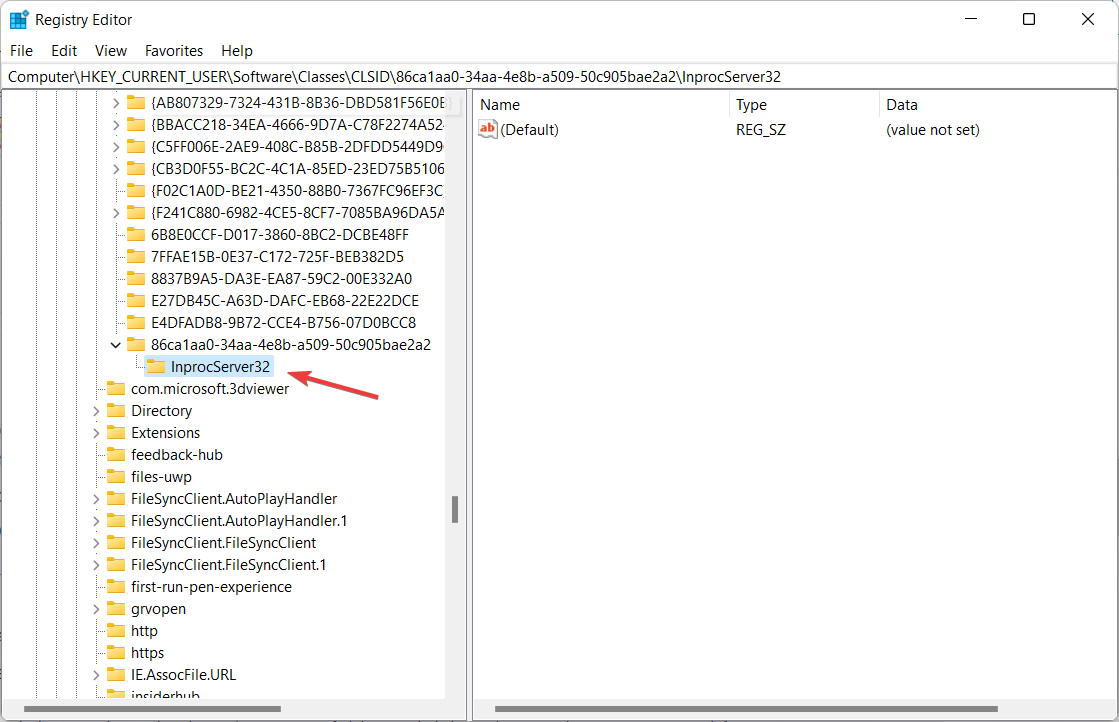The width and height of the screenshot is (1119, 722).
Task: Click the (value not set) data cell
Action: [x=933, y=130]
